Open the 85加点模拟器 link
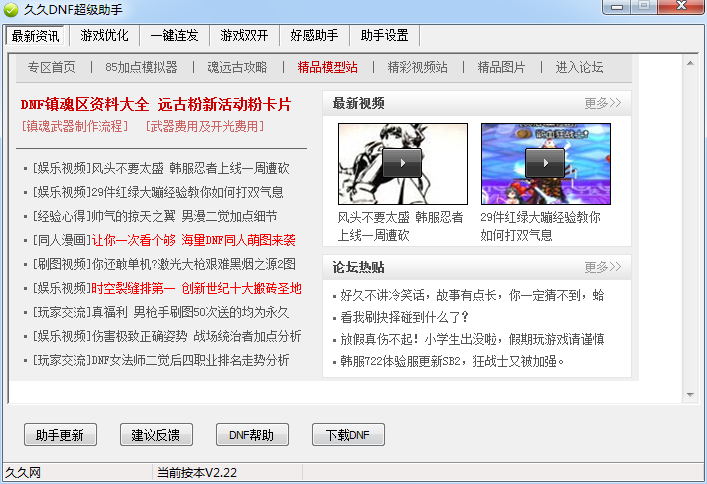 (142, 68)
